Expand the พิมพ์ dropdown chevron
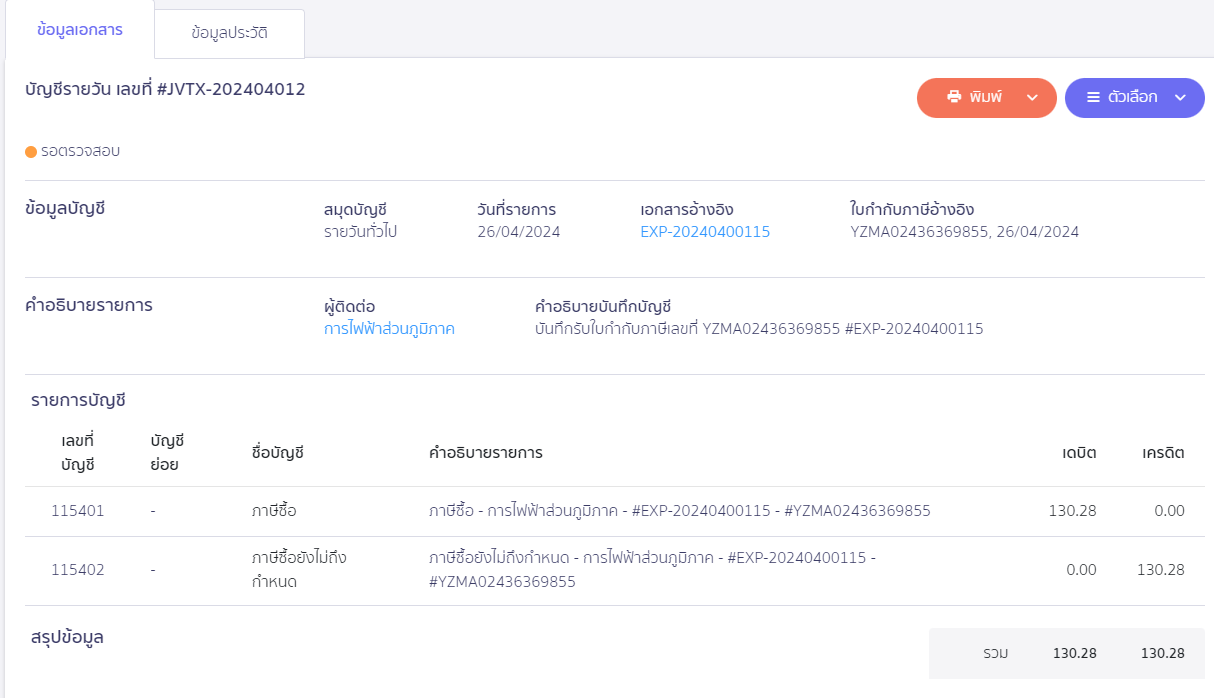1214x698 pixels. pyautogui.click(x=1032, y=98)
